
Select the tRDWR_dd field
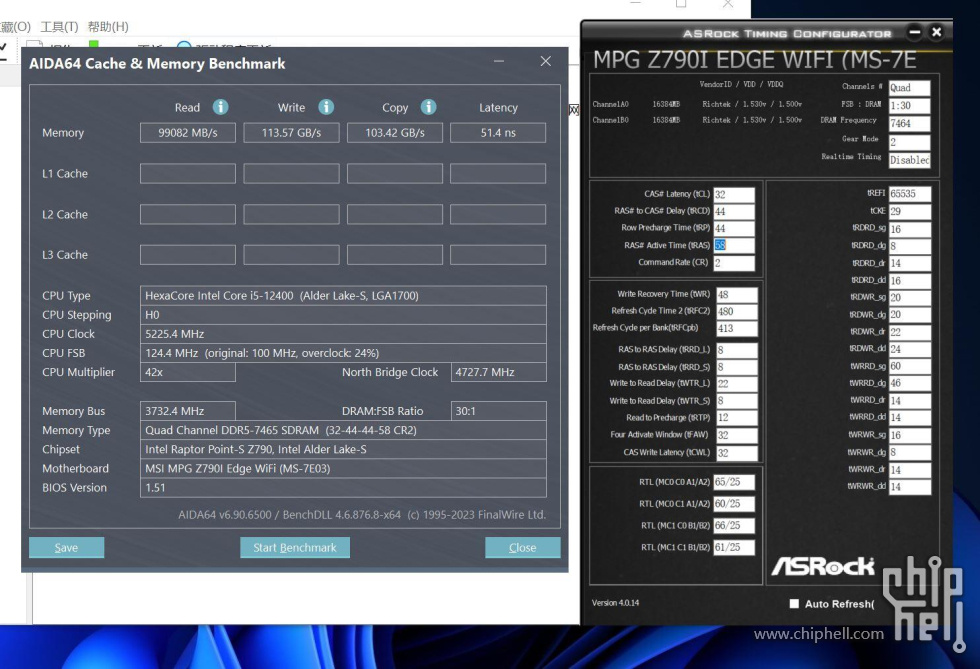910,349
